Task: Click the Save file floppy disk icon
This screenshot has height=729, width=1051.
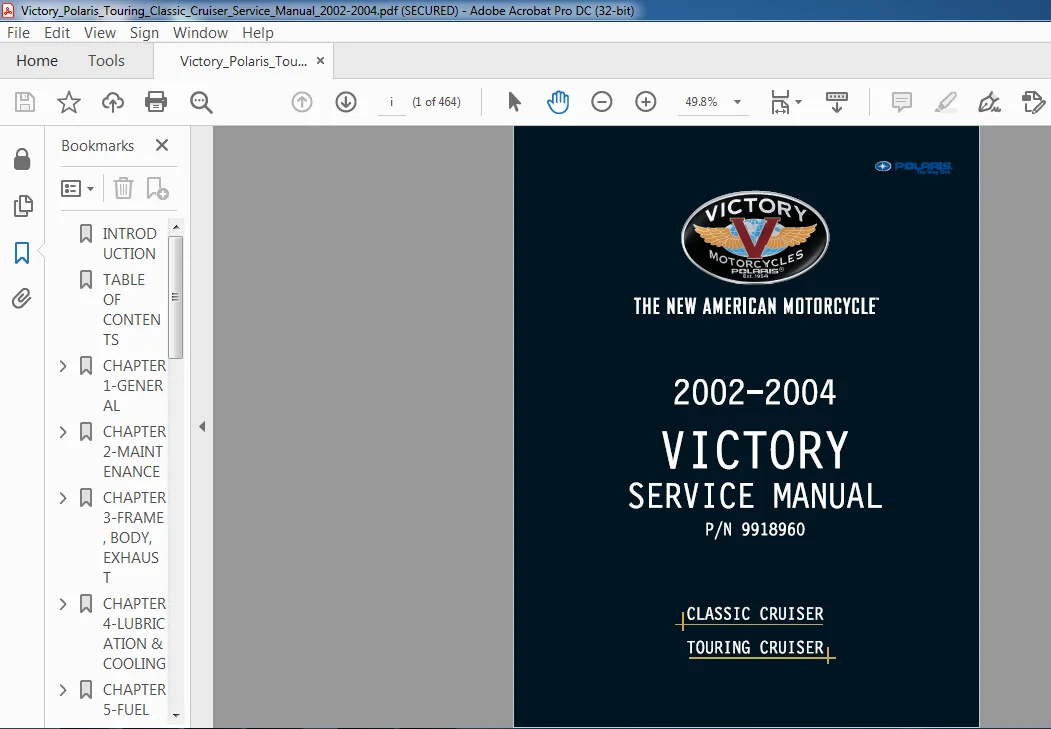Action: pos(25,102)
